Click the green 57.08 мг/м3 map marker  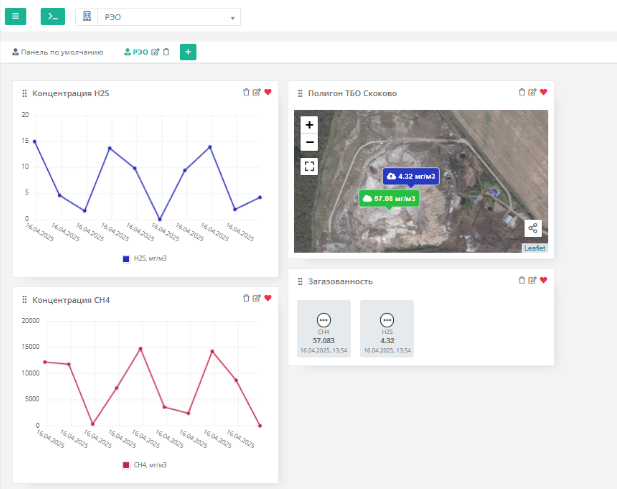pos(388,198)
